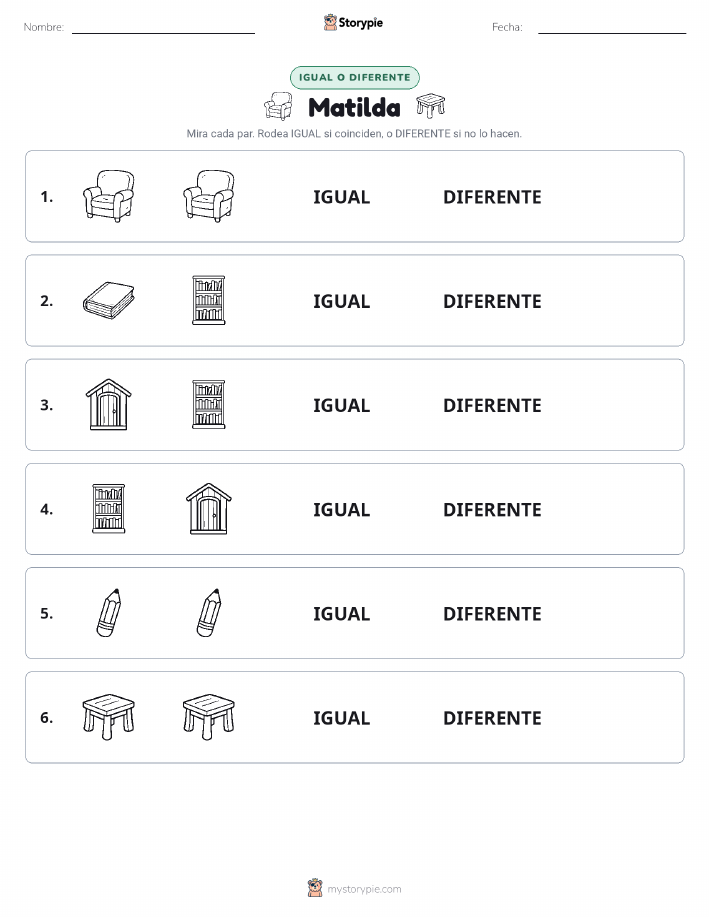Click the bookshelf image in row 2

[x=209, y=300]
